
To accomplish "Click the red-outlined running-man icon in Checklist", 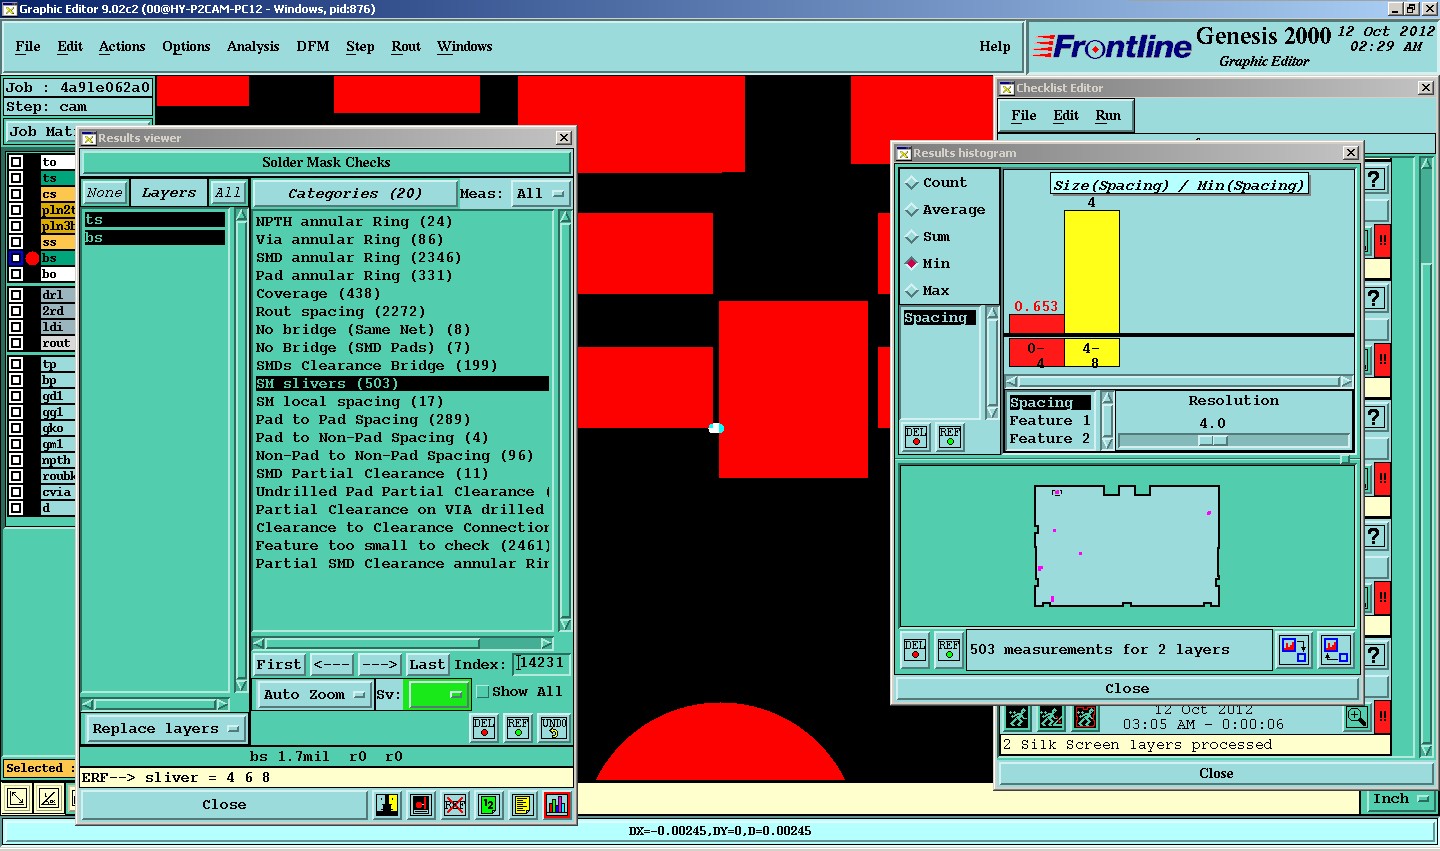I will point(1085,718).
